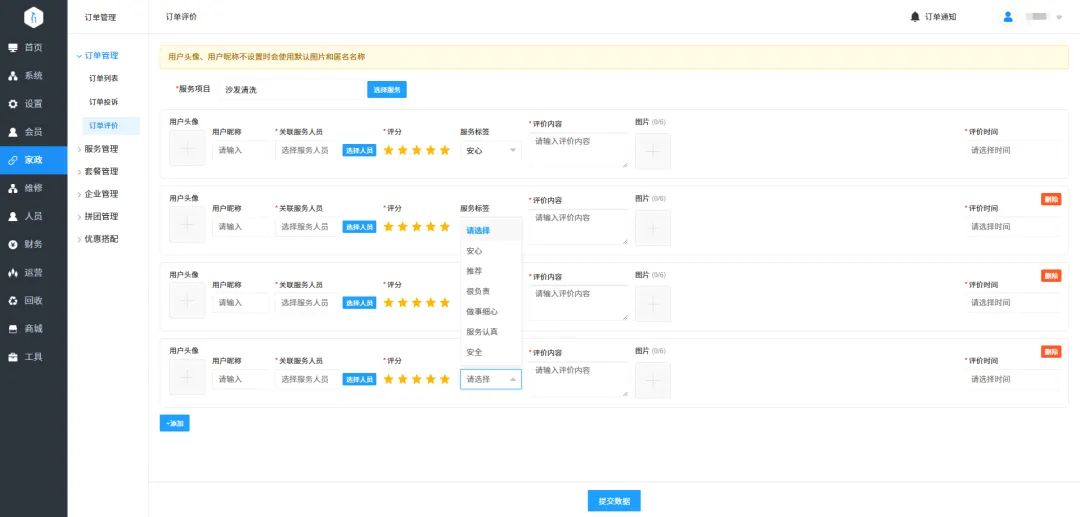Image resolution: width=1080 pixels, height=517 pixels.
Task: Choose 请选择 option in the dropdown list
Action: click(491, 231)
